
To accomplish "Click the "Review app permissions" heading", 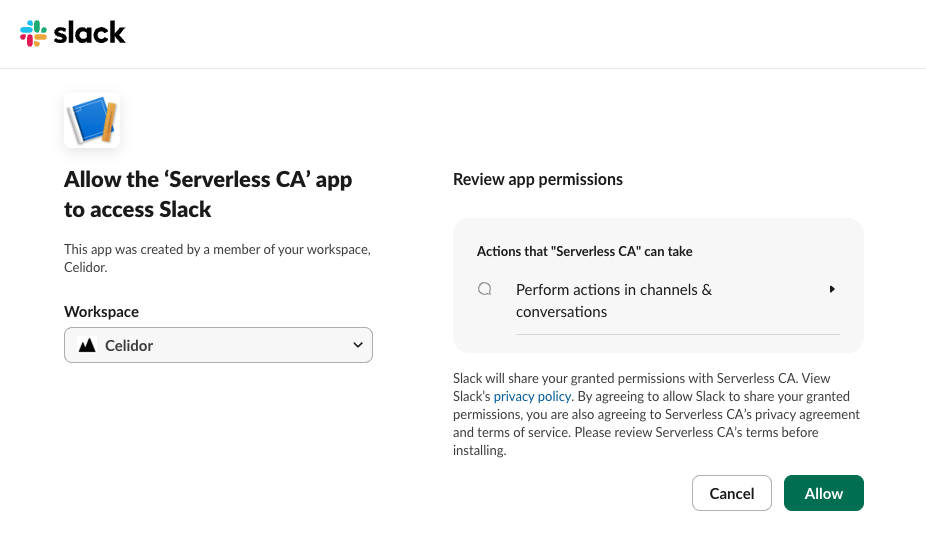I will [x=538, y=179].
